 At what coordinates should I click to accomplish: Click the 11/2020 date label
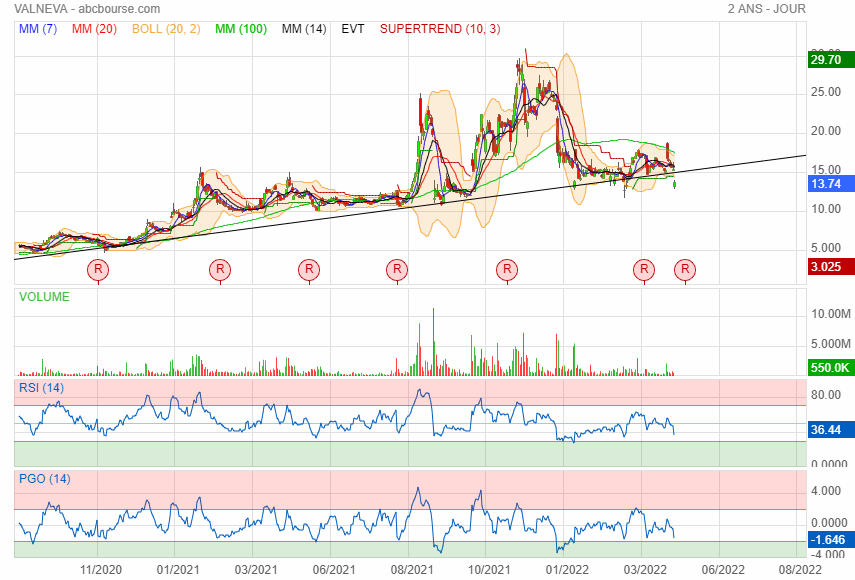point(101,570)
